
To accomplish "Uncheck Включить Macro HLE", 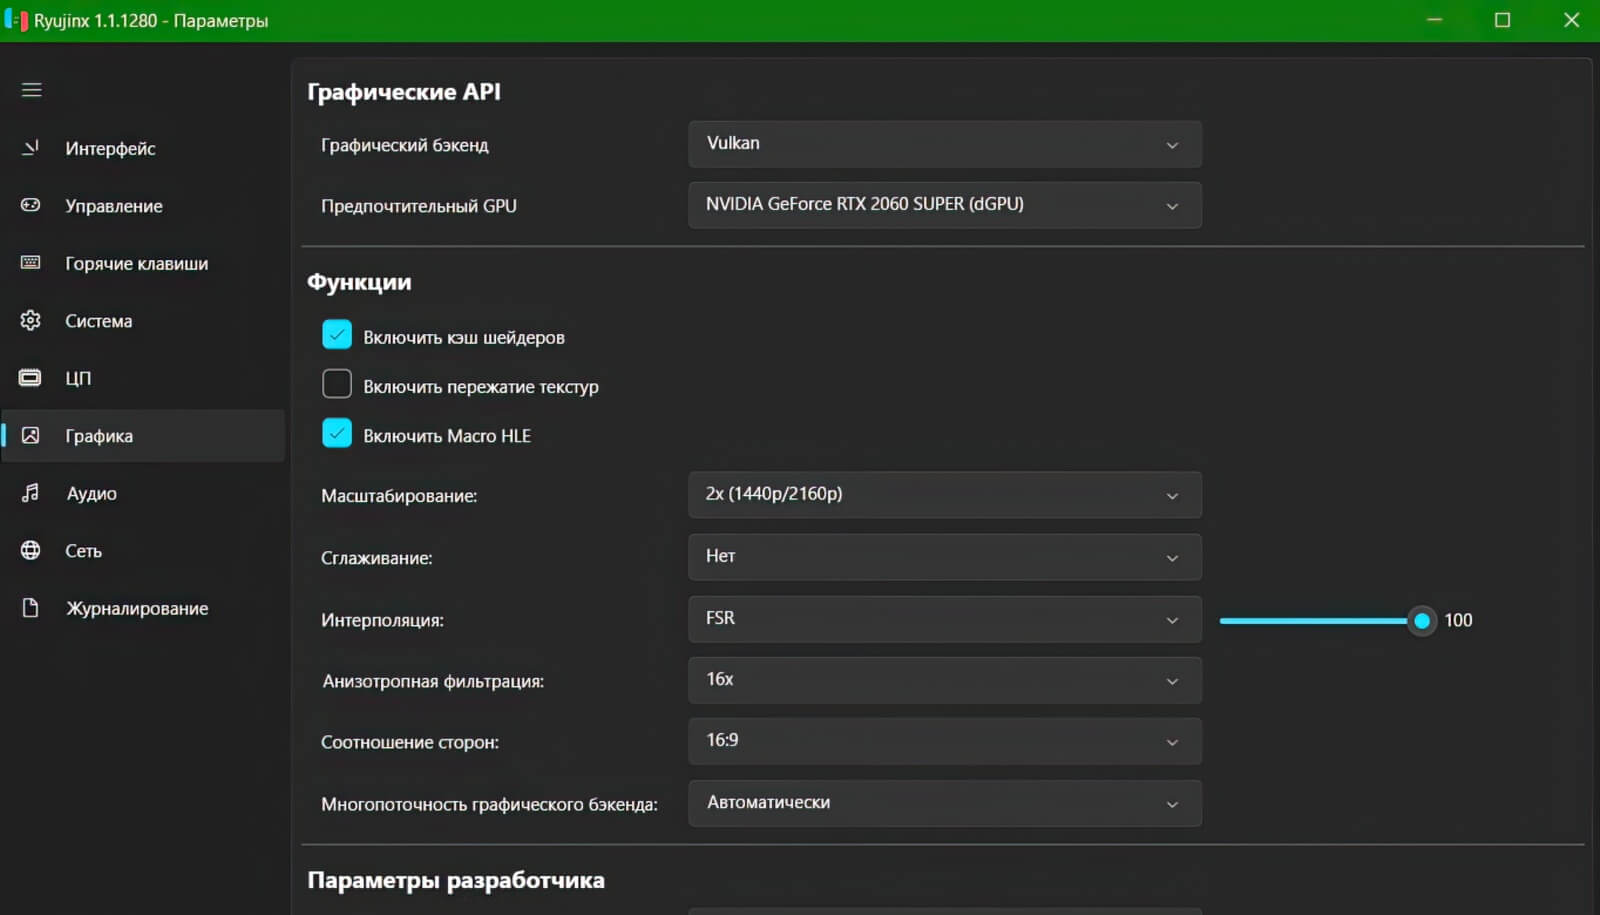I will pos(337,433).
